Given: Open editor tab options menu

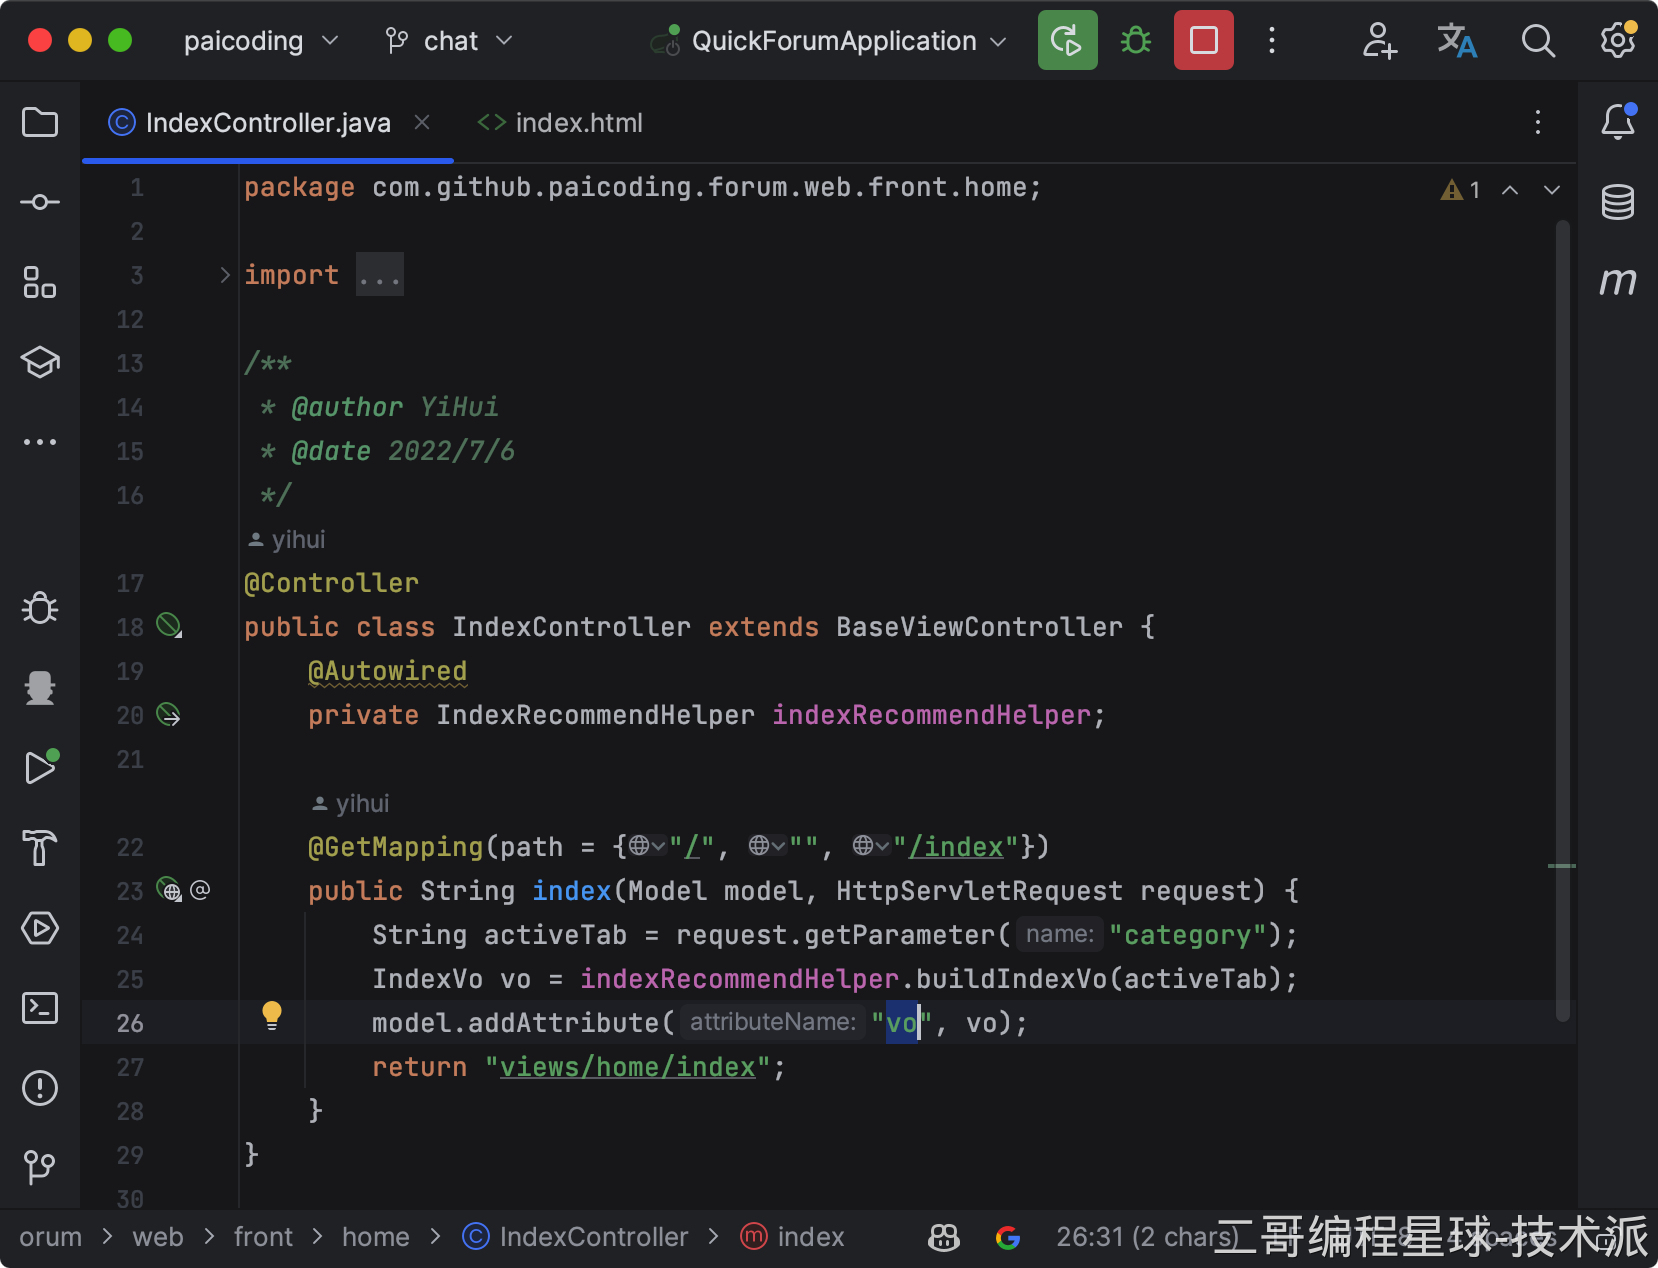Looking at the screenshot, I should coord(1538,122).
